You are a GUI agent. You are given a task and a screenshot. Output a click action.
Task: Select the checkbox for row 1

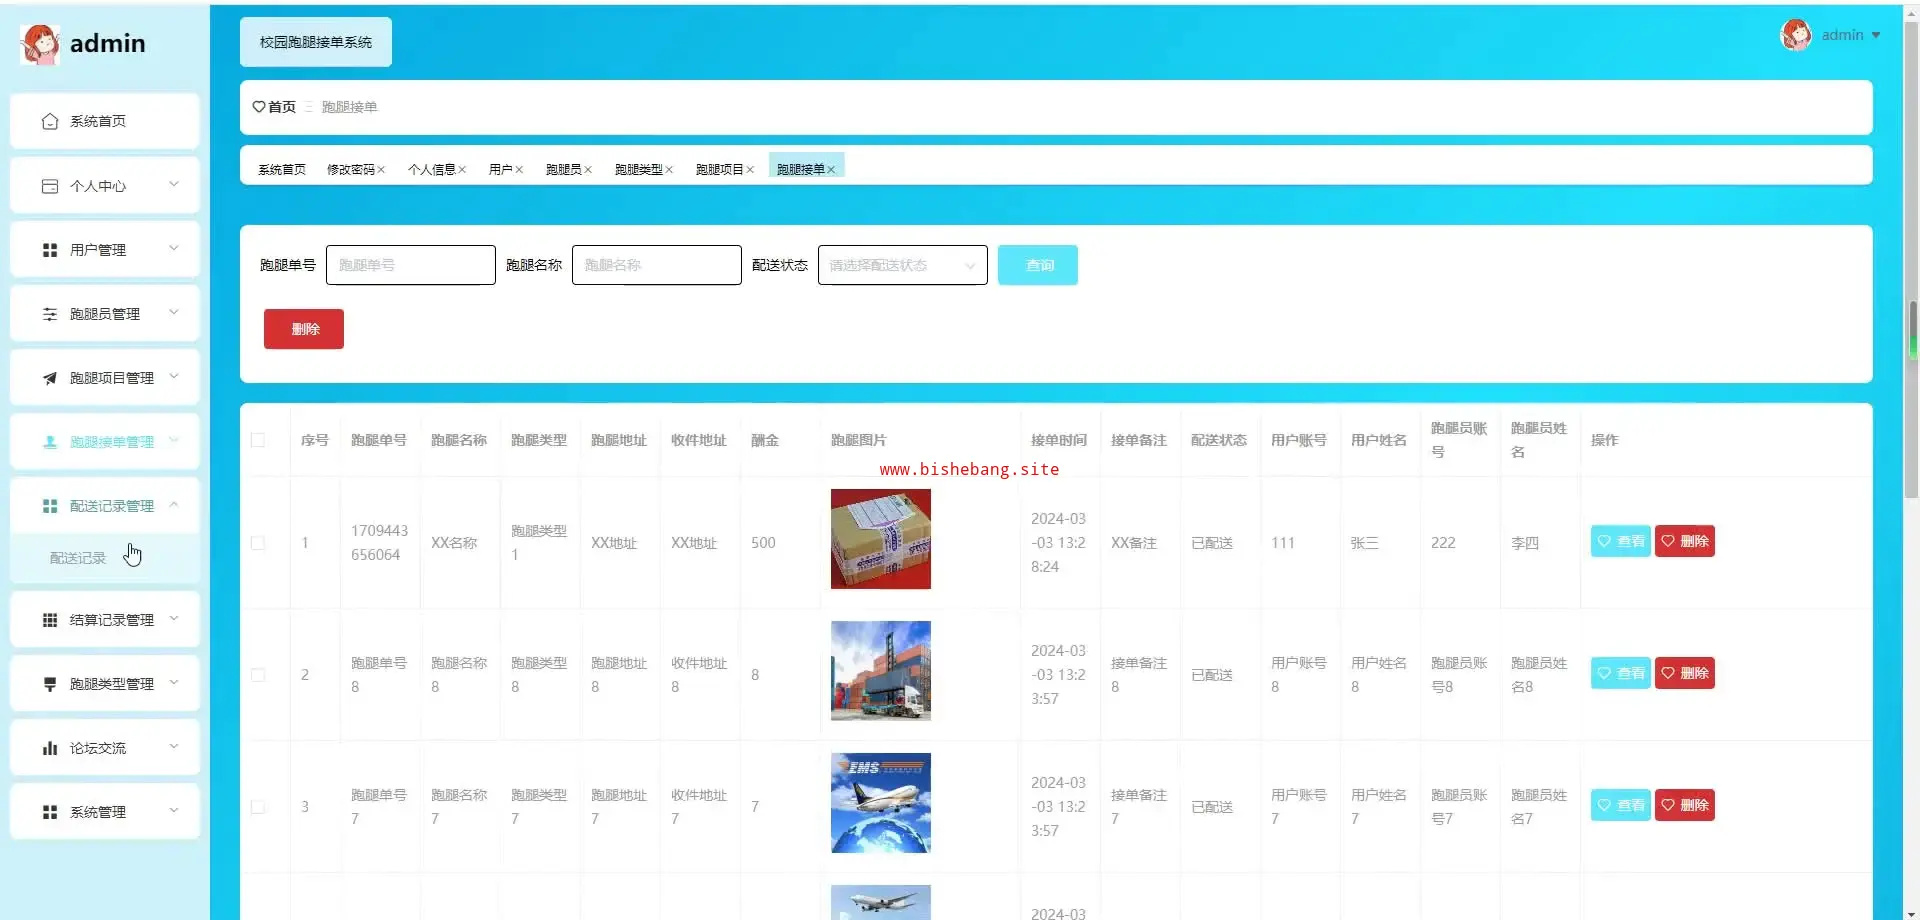tap(258, 543)
